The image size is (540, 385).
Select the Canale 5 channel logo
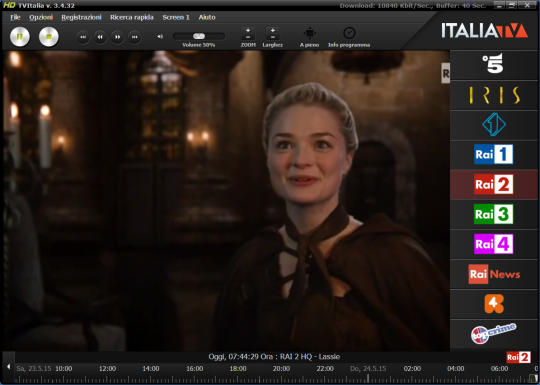tap(494, 64)
